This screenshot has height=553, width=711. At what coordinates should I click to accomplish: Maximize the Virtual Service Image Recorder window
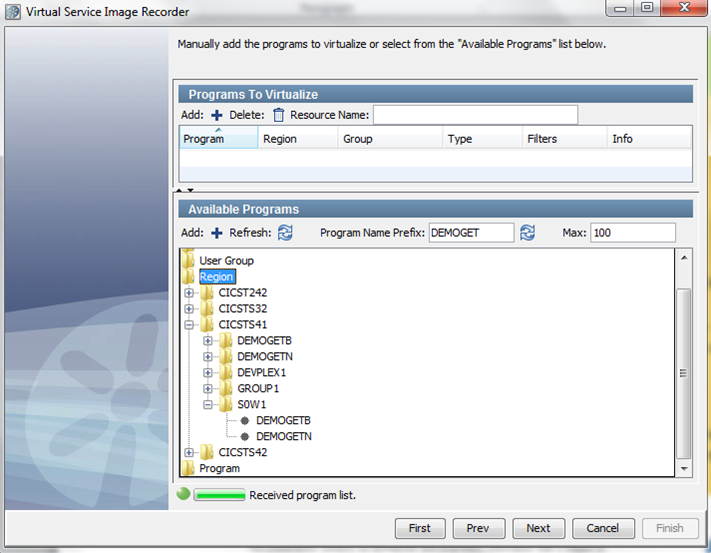click(648, 8)
